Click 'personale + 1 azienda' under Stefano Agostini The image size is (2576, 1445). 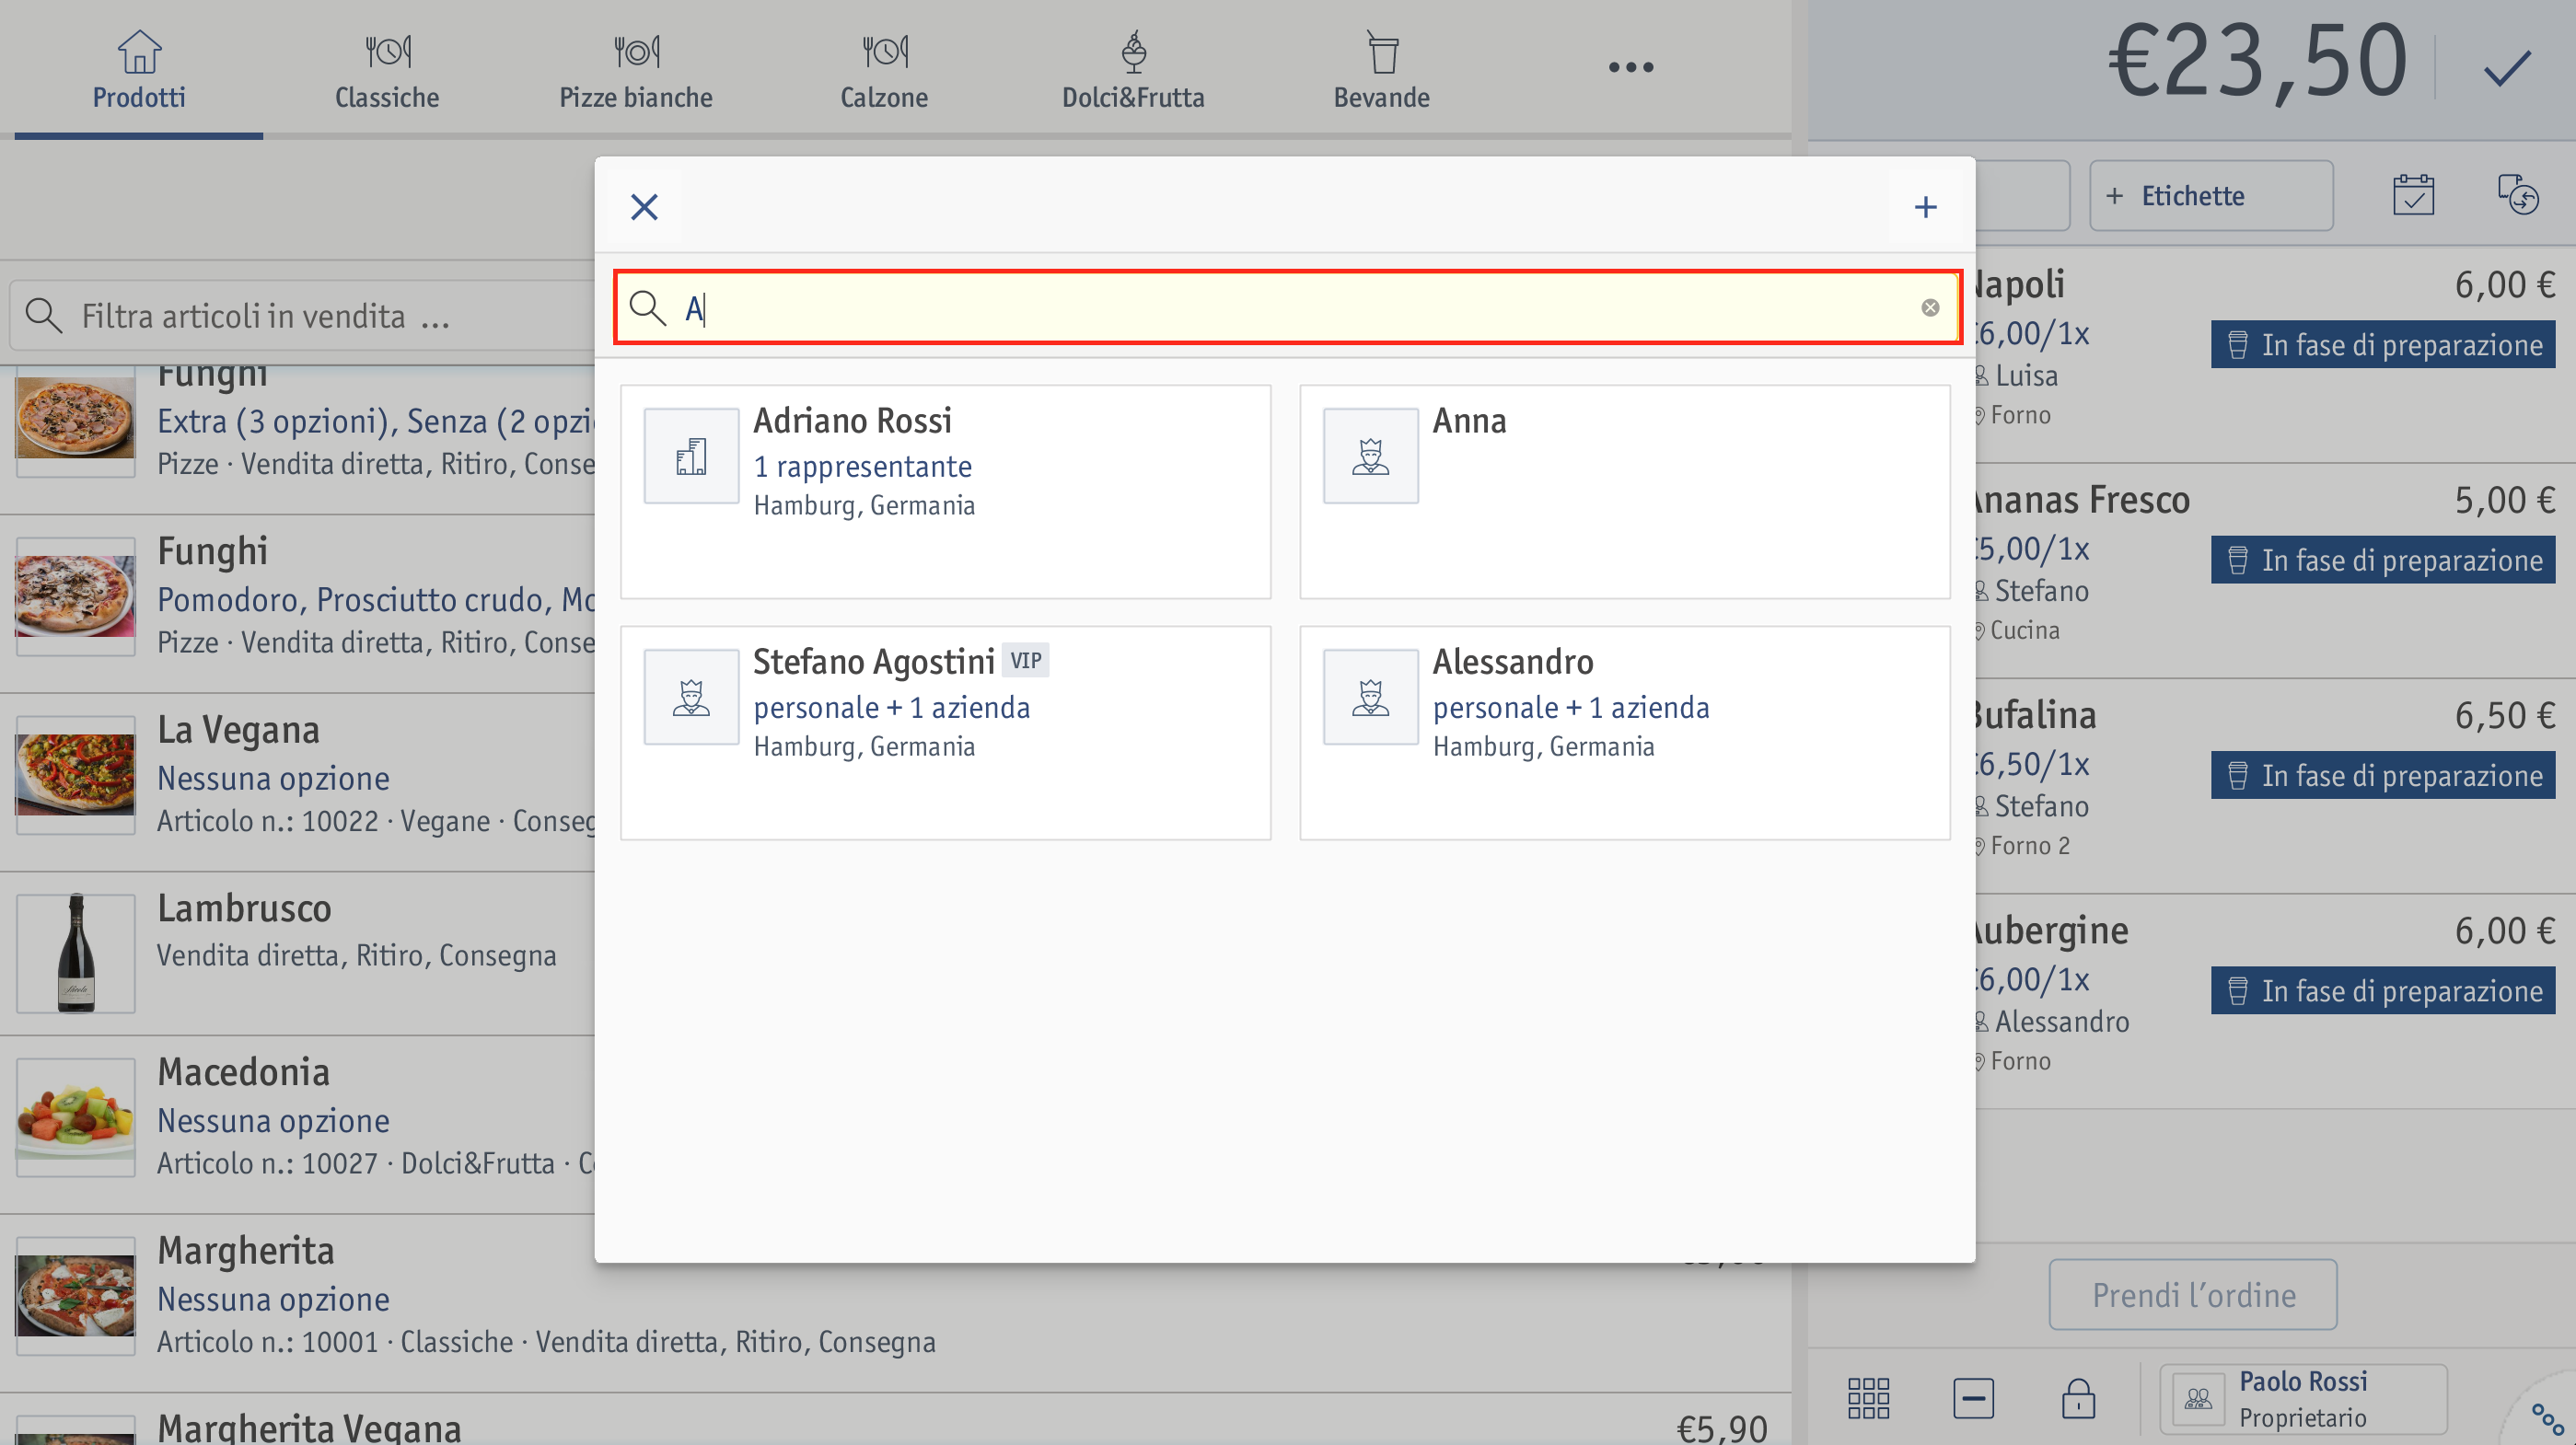[x=891, y=707]
